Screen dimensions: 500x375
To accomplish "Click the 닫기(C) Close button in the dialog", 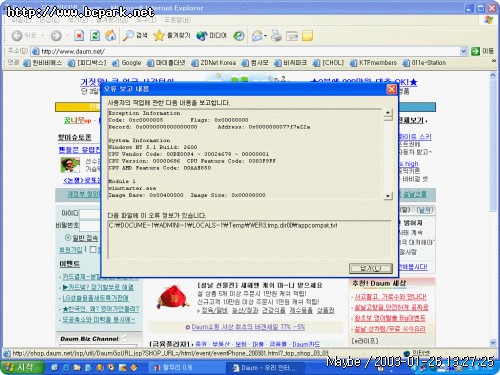I will pyautogui.click(x=371, y=268).
